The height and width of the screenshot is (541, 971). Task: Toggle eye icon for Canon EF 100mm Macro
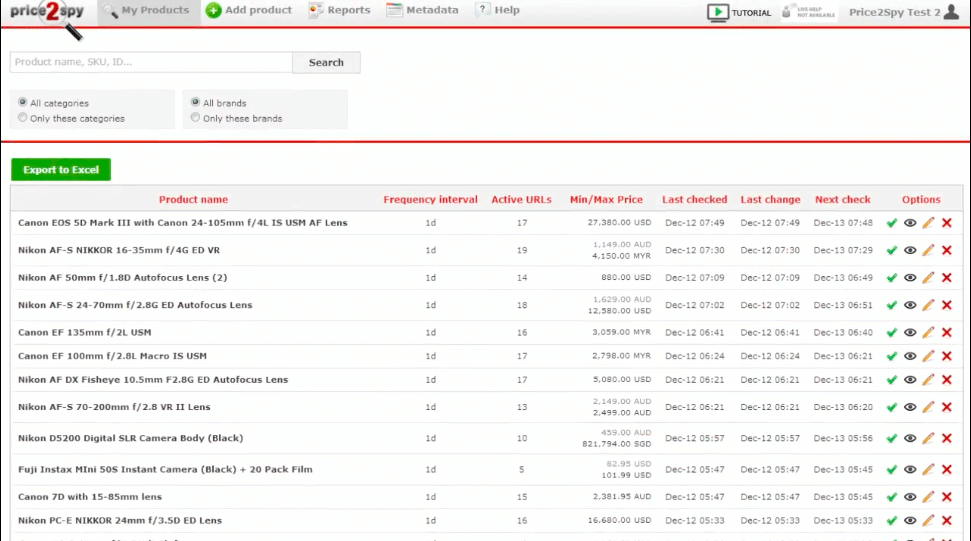(910, 356)
